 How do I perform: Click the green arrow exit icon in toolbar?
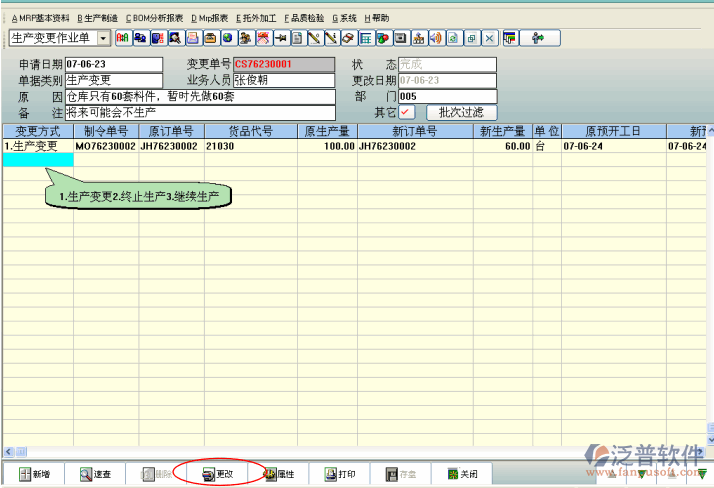[x=538, y=38]
